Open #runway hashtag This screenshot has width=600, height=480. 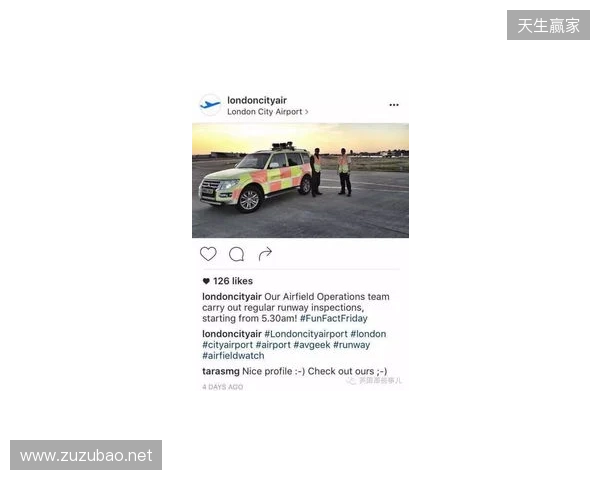[351, 345]
